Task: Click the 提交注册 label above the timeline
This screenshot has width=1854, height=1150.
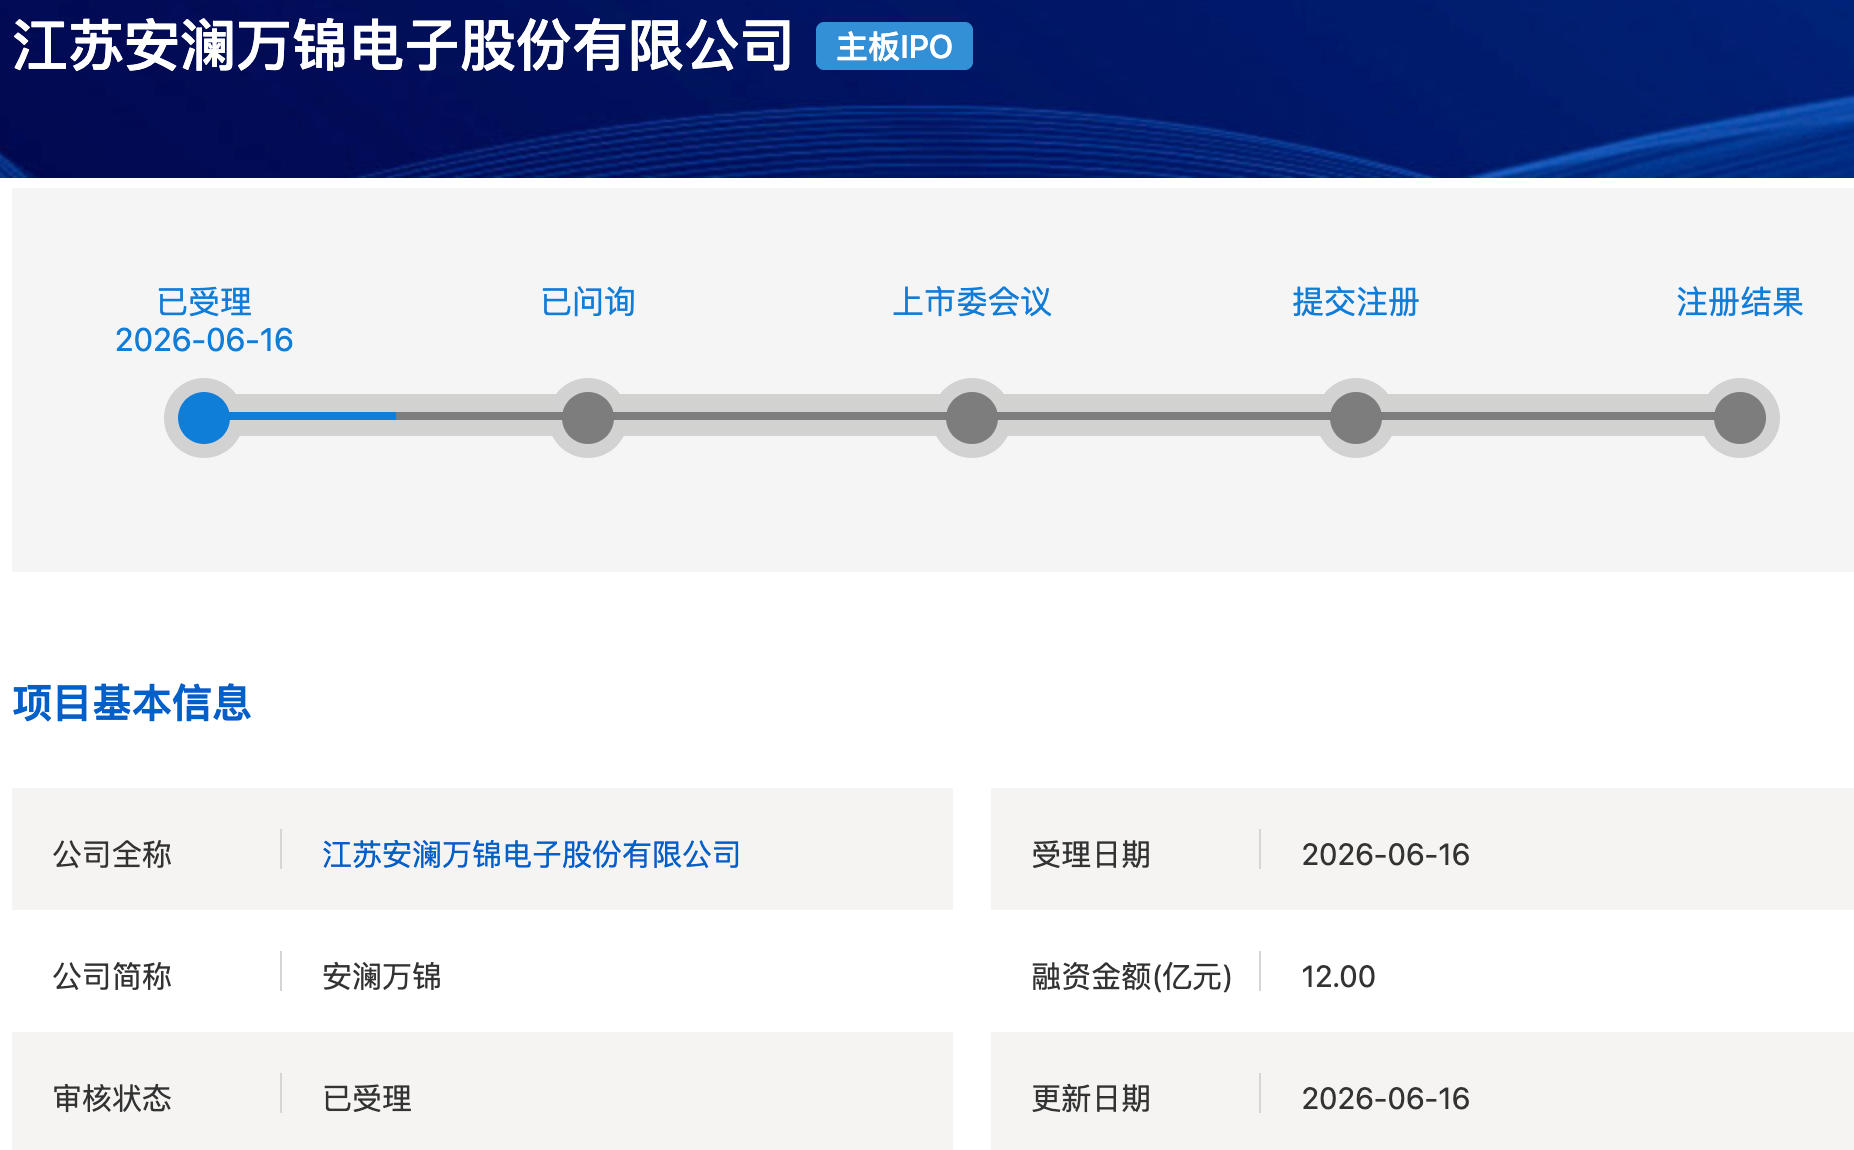Action: click(1356, 302)
